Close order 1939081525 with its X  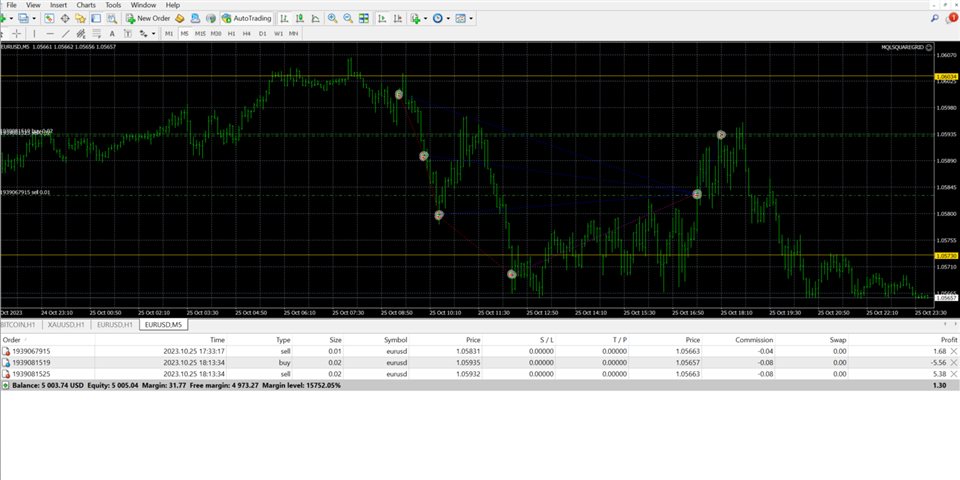(x=953, y=373)
